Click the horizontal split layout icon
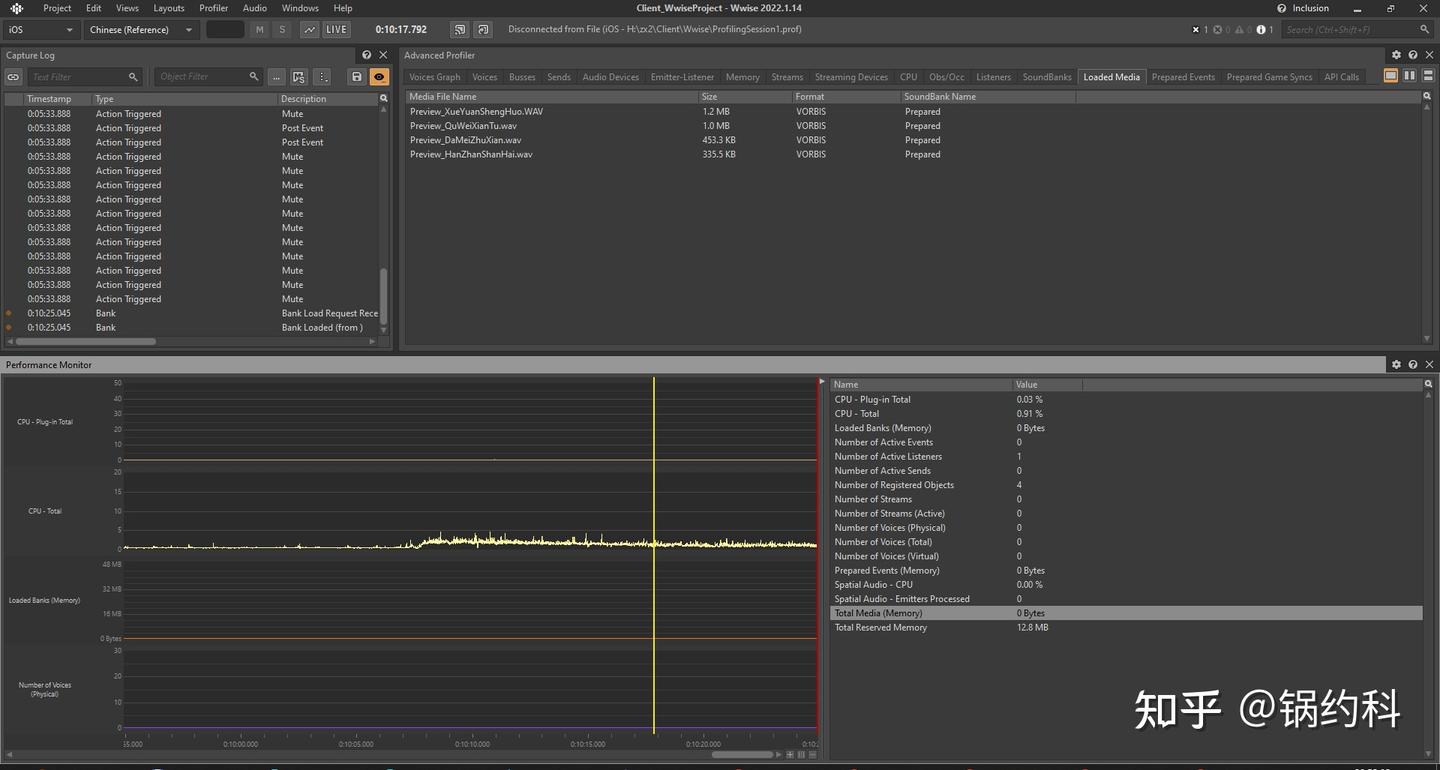Screen dimensions: 1440x770 click(x=1428, y=76)
